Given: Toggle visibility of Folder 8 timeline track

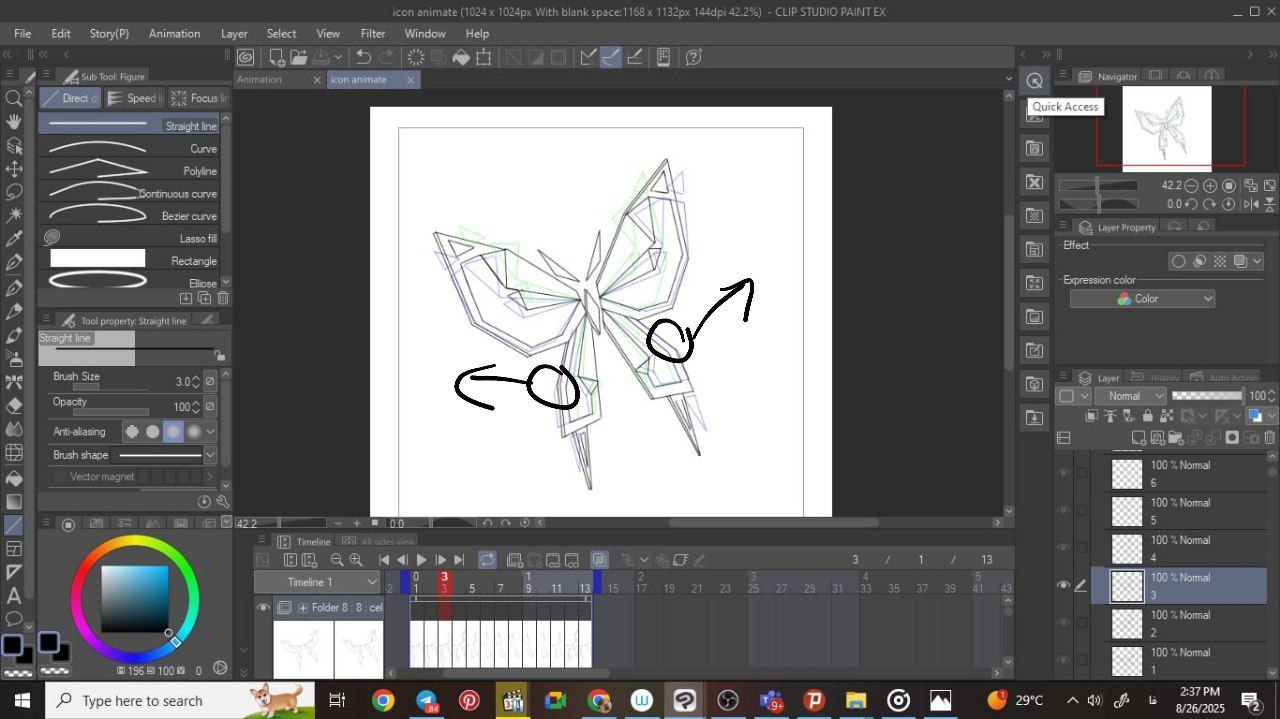Looking at the screenshot, I should (263, 607).
